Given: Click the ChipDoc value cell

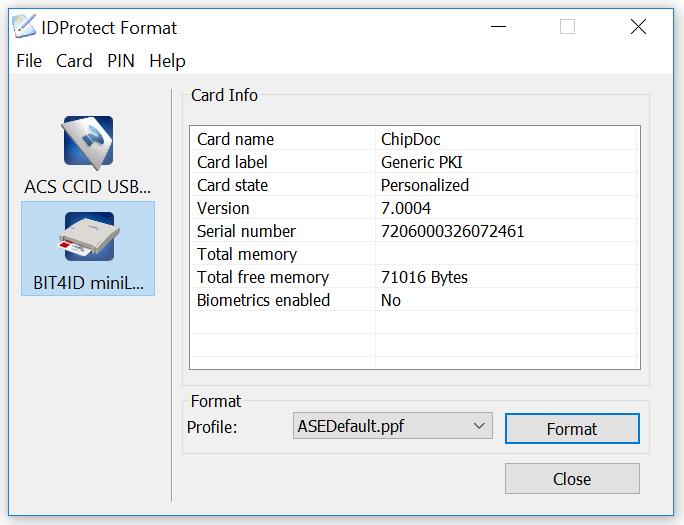Looking at the screenshot, I should coord(410,139).
